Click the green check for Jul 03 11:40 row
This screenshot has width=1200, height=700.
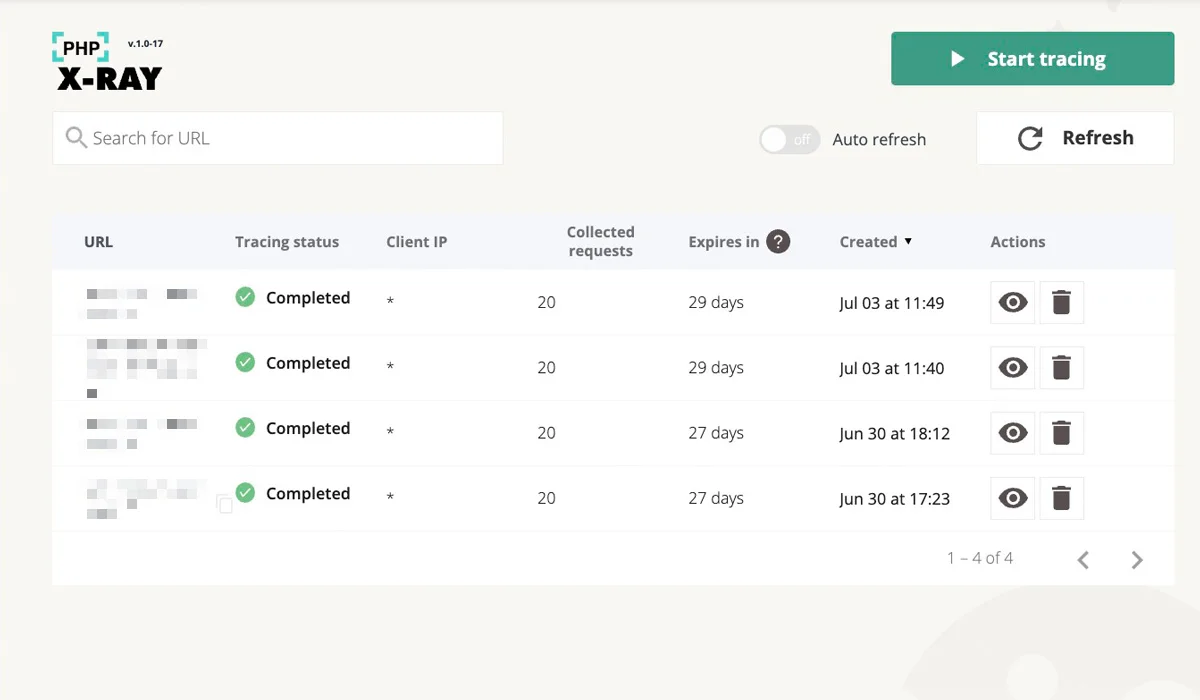click(245, 362)
